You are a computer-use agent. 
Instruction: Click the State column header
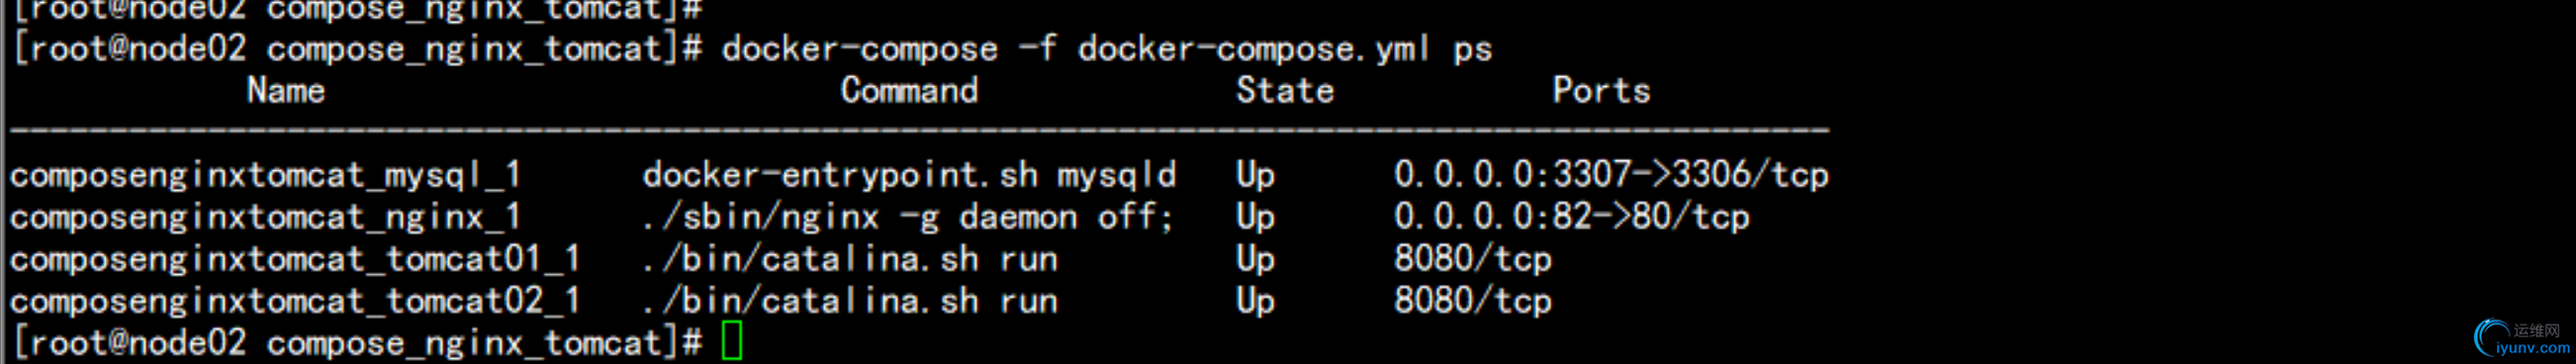[1285, 91]
